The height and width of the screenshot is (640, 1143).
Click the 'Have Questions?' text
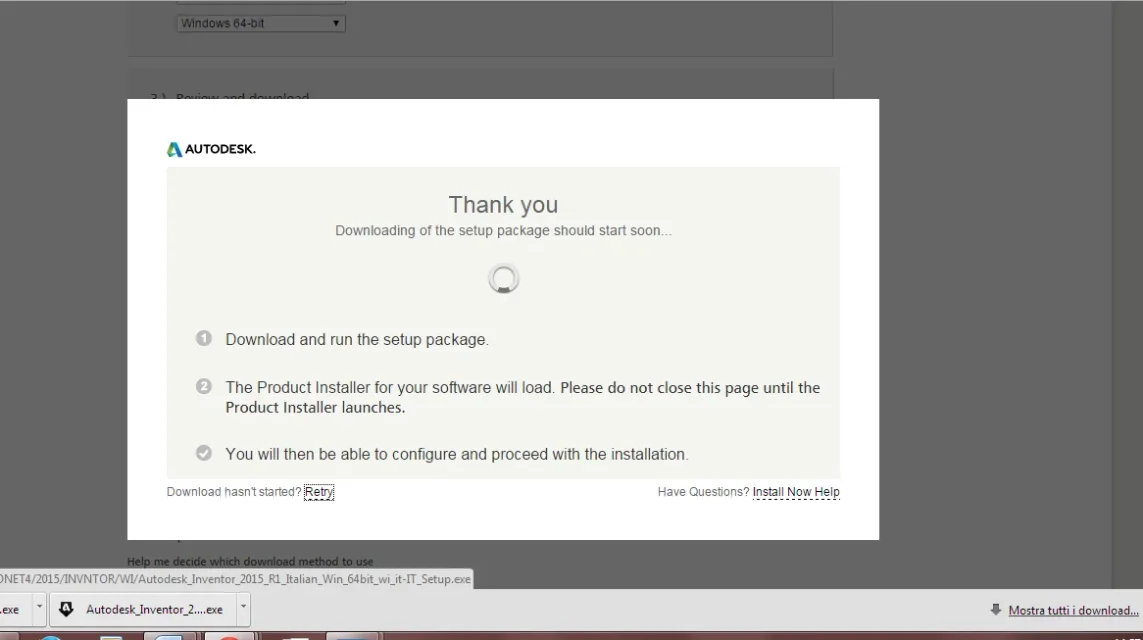click(703, 492)
